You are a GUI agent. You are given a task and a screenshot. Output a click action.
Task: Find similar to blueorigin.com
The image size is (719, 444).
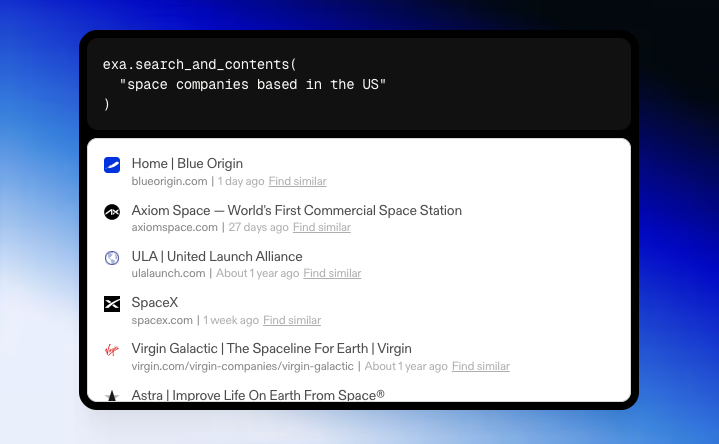click(x=298, y=181)
